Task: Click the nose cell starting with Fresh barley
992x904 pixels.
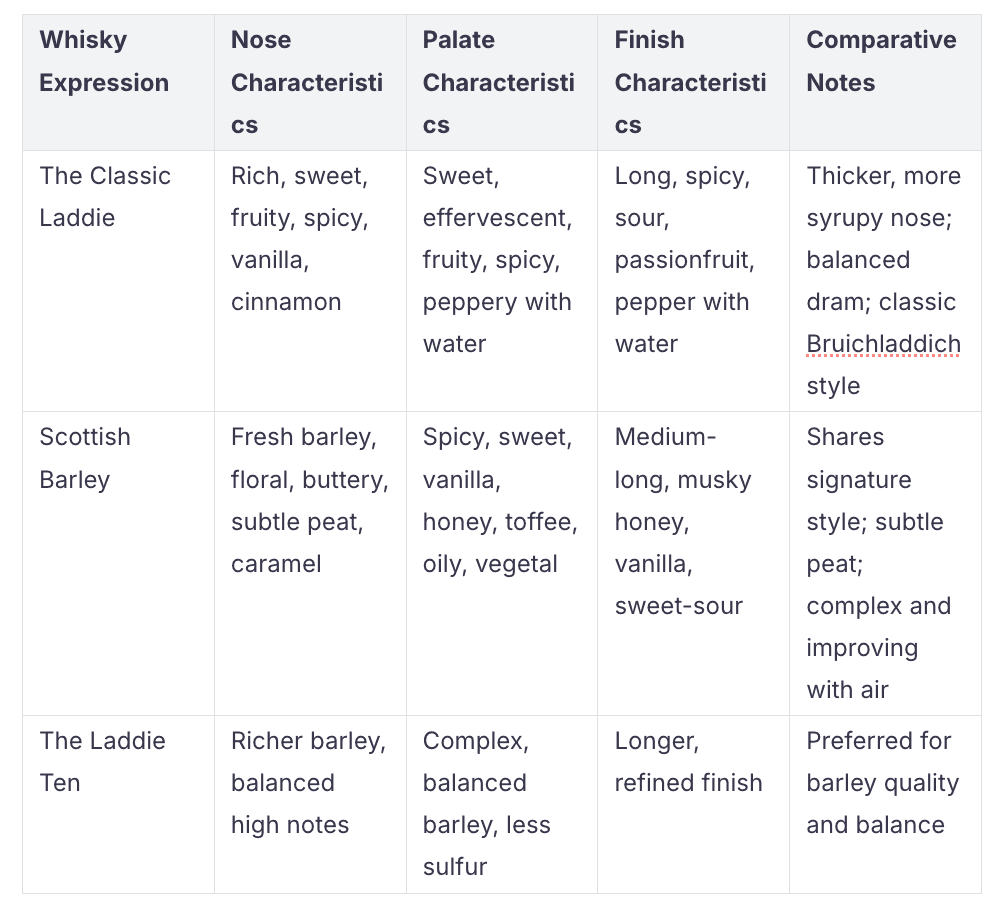Action: pyautogui.click(x=309, y=500)
